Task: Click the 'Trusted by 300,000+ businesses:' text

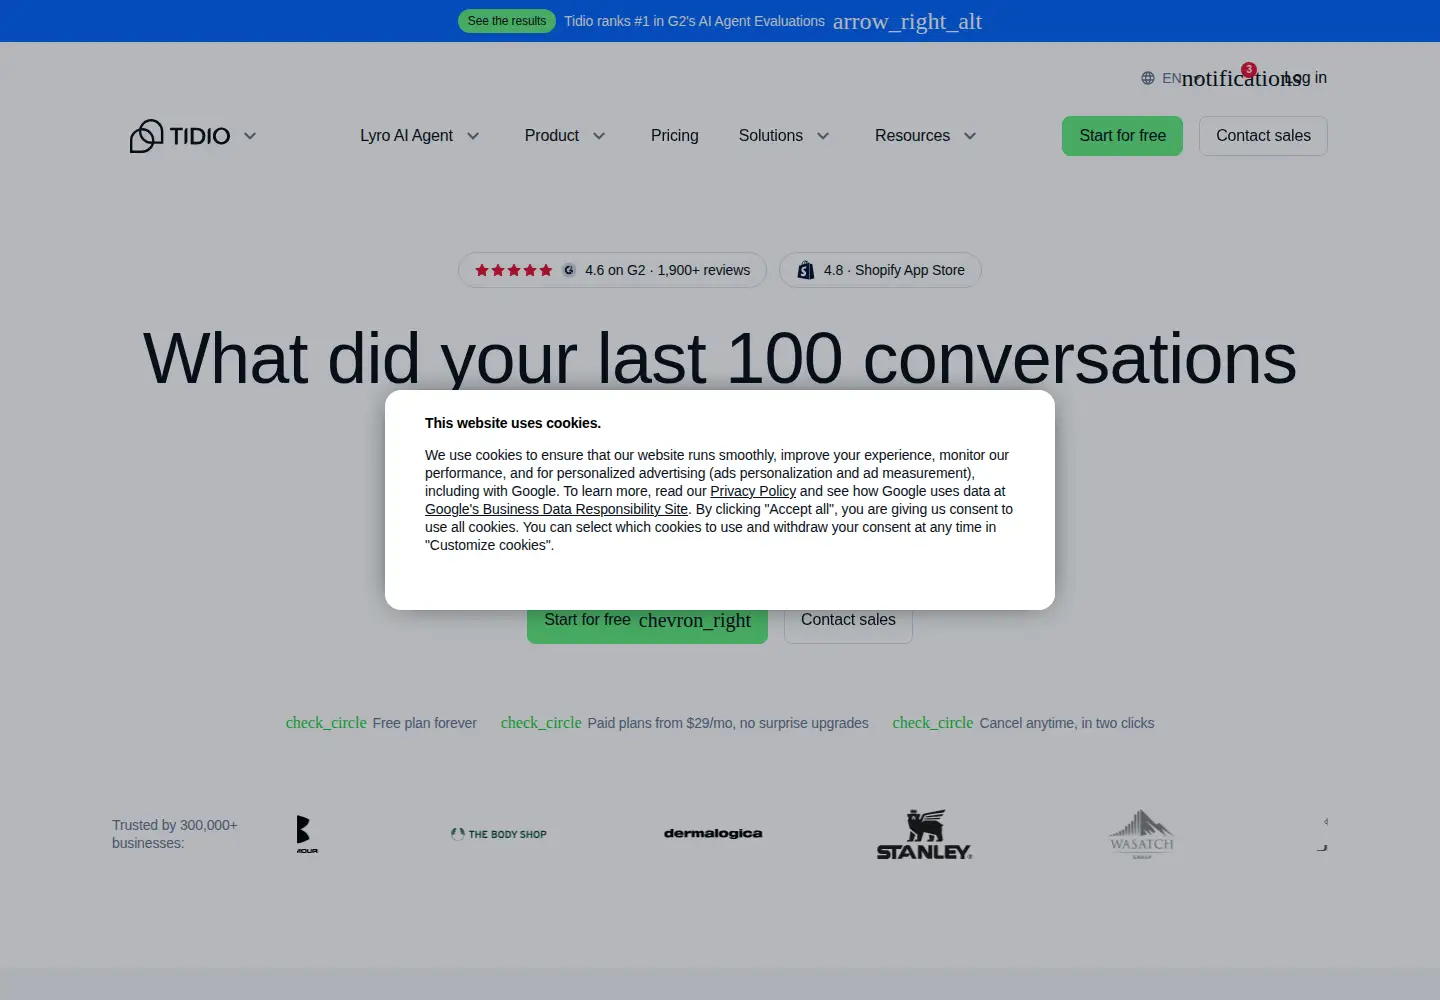Action: click(175, 834)
